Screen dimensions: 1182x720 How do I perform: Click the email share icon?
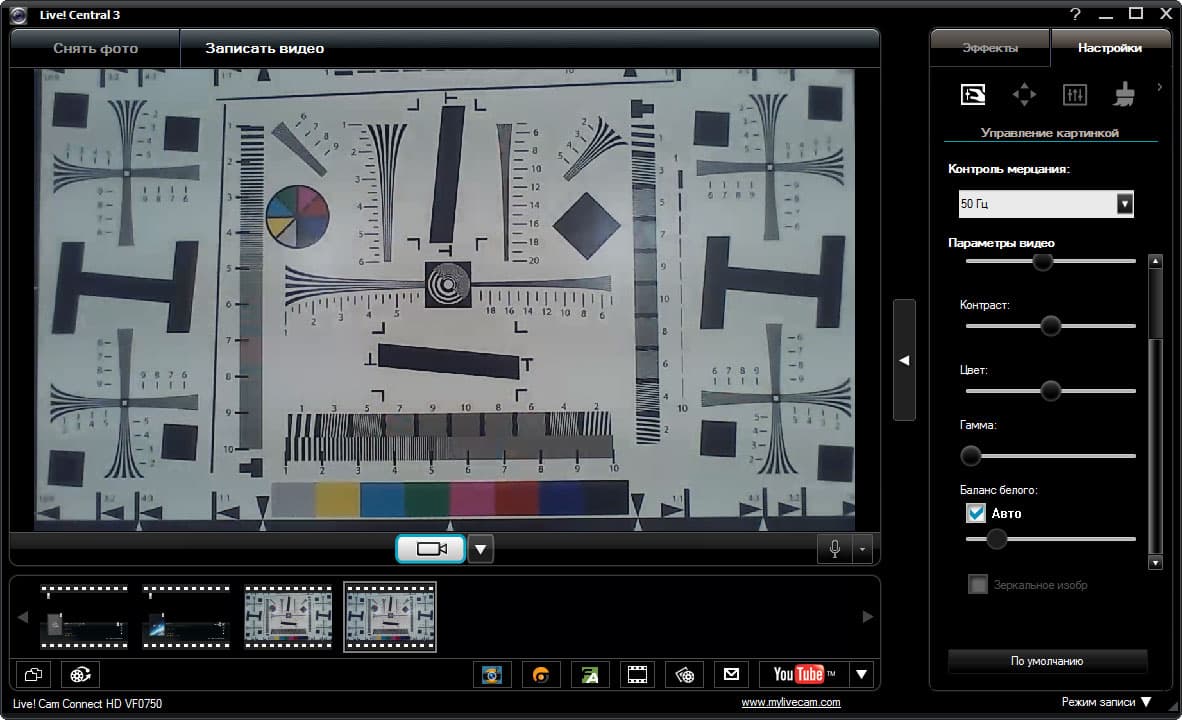731,674
